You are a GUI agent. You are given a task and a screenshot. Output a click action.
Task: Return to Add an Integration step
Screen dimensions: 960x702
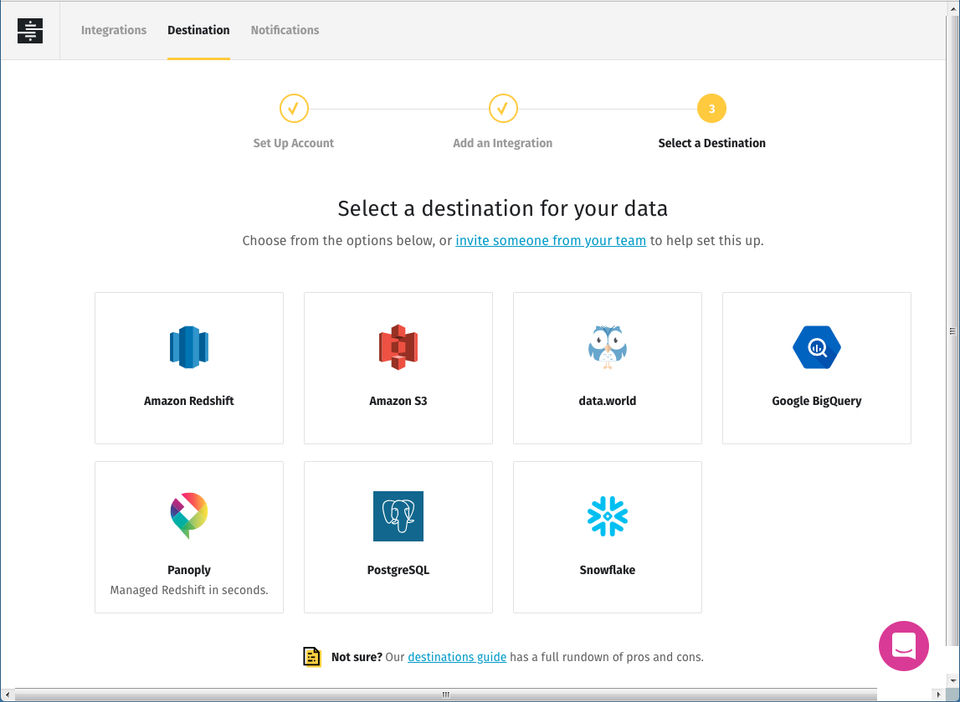(x=502, y=108)
